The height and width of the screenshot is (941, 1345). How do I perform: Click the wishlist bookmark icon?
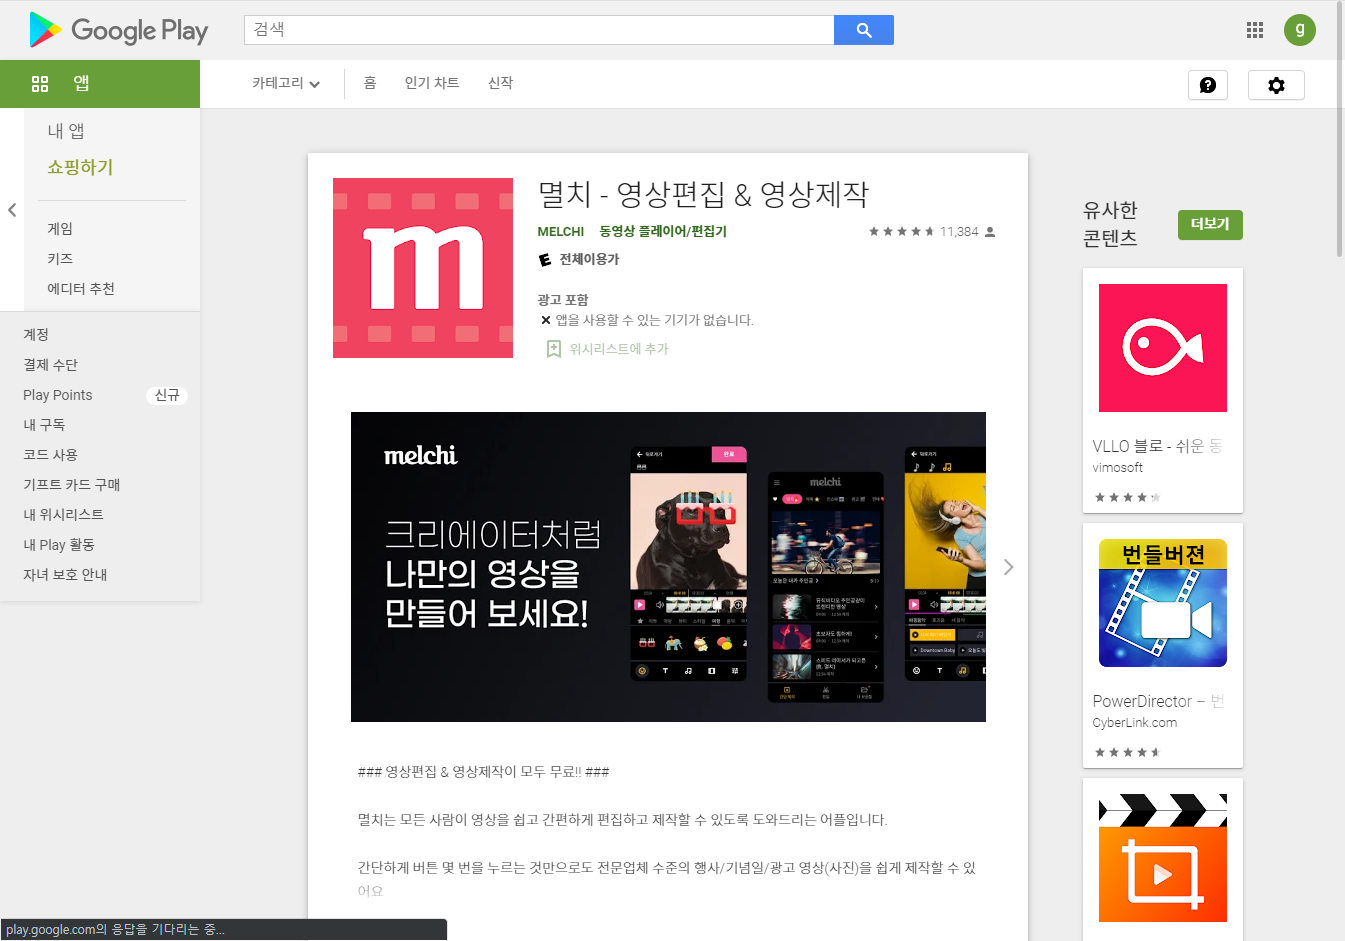[x=553, y=349]
